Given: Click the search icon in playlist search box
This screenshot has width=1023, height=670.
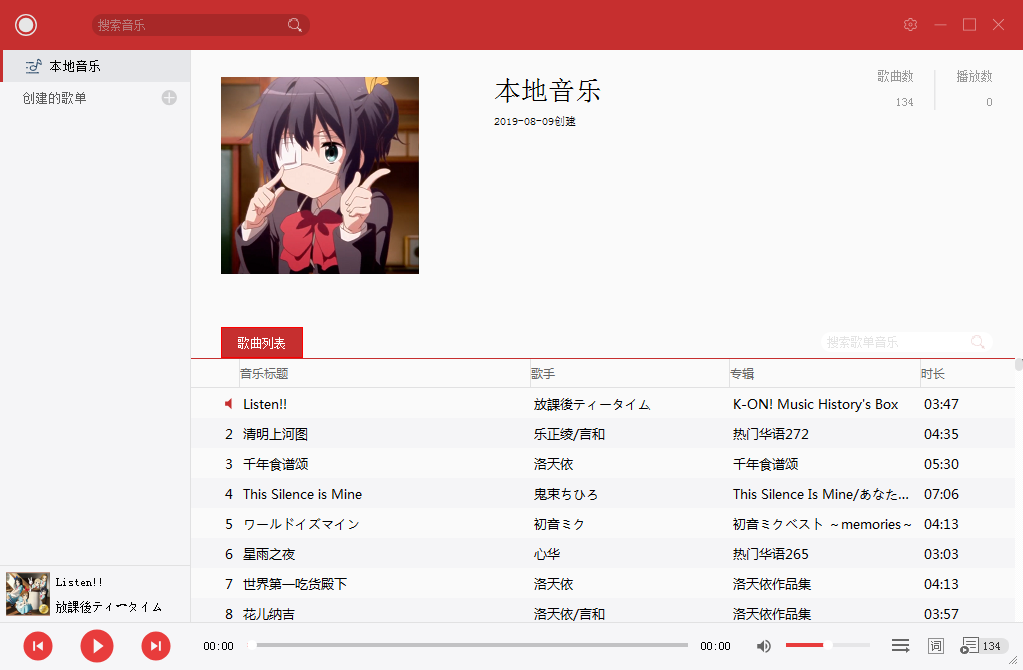Looking at the screenshot, I should click(x=977, y=342).
